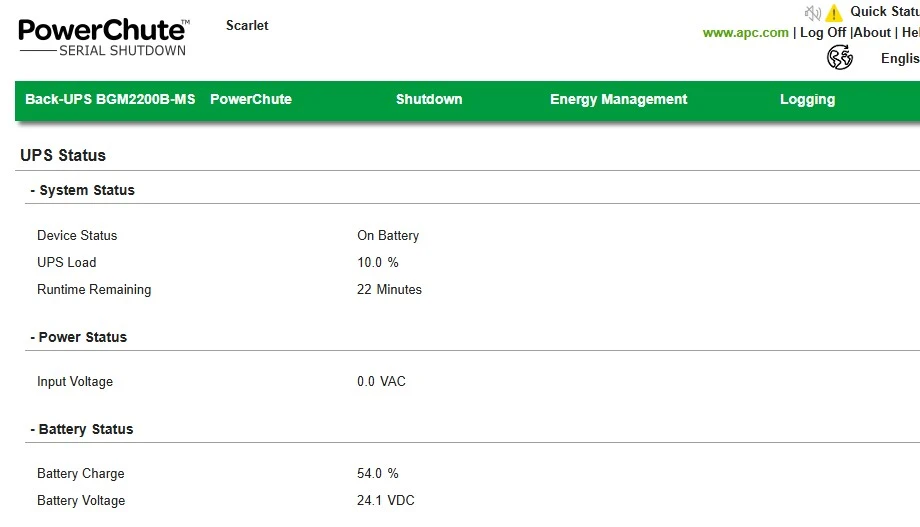Click the 10.0 % load value
The image size is (920, 527).
pos(378,262)
